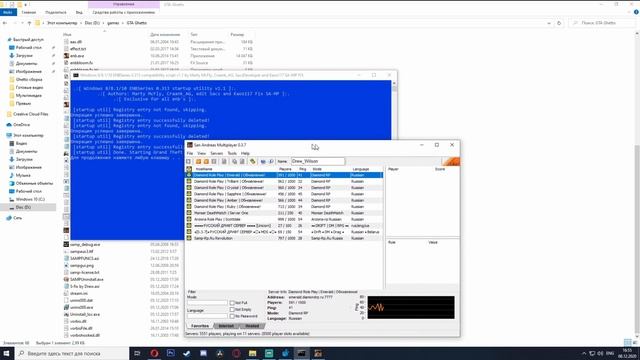Select the enb.exe file
Image resolution: width=640 pixels, height=360 pixels.
tap(77, 56)
